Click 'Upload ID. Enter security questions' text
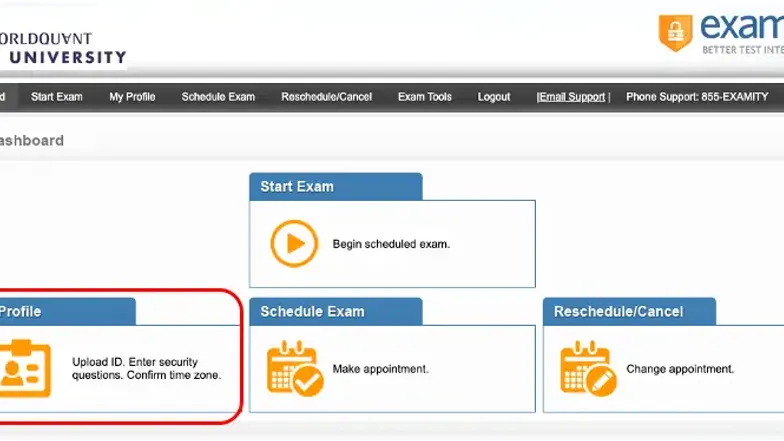 pyautogui.click(x=146, y=368)
